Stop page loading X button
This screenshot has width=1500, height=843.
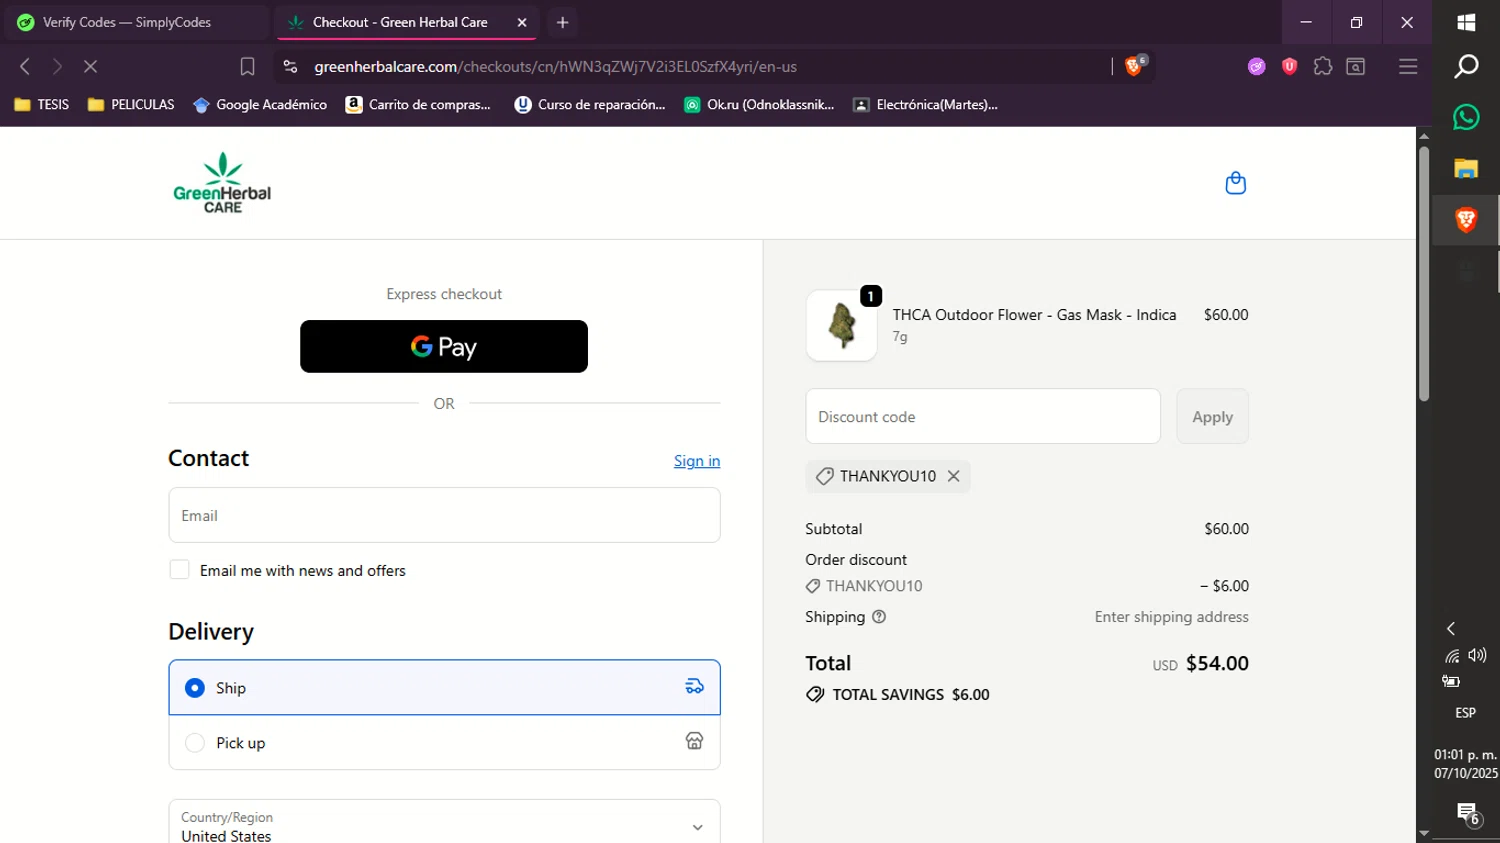(90, 67)
